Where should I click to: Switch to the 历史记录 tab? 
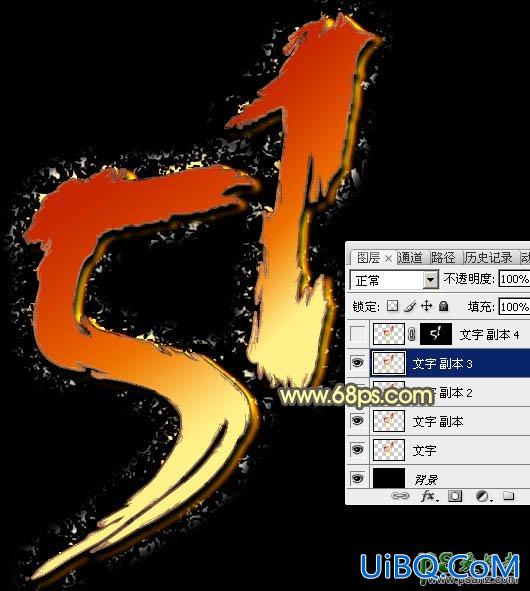tap(488, 258)
